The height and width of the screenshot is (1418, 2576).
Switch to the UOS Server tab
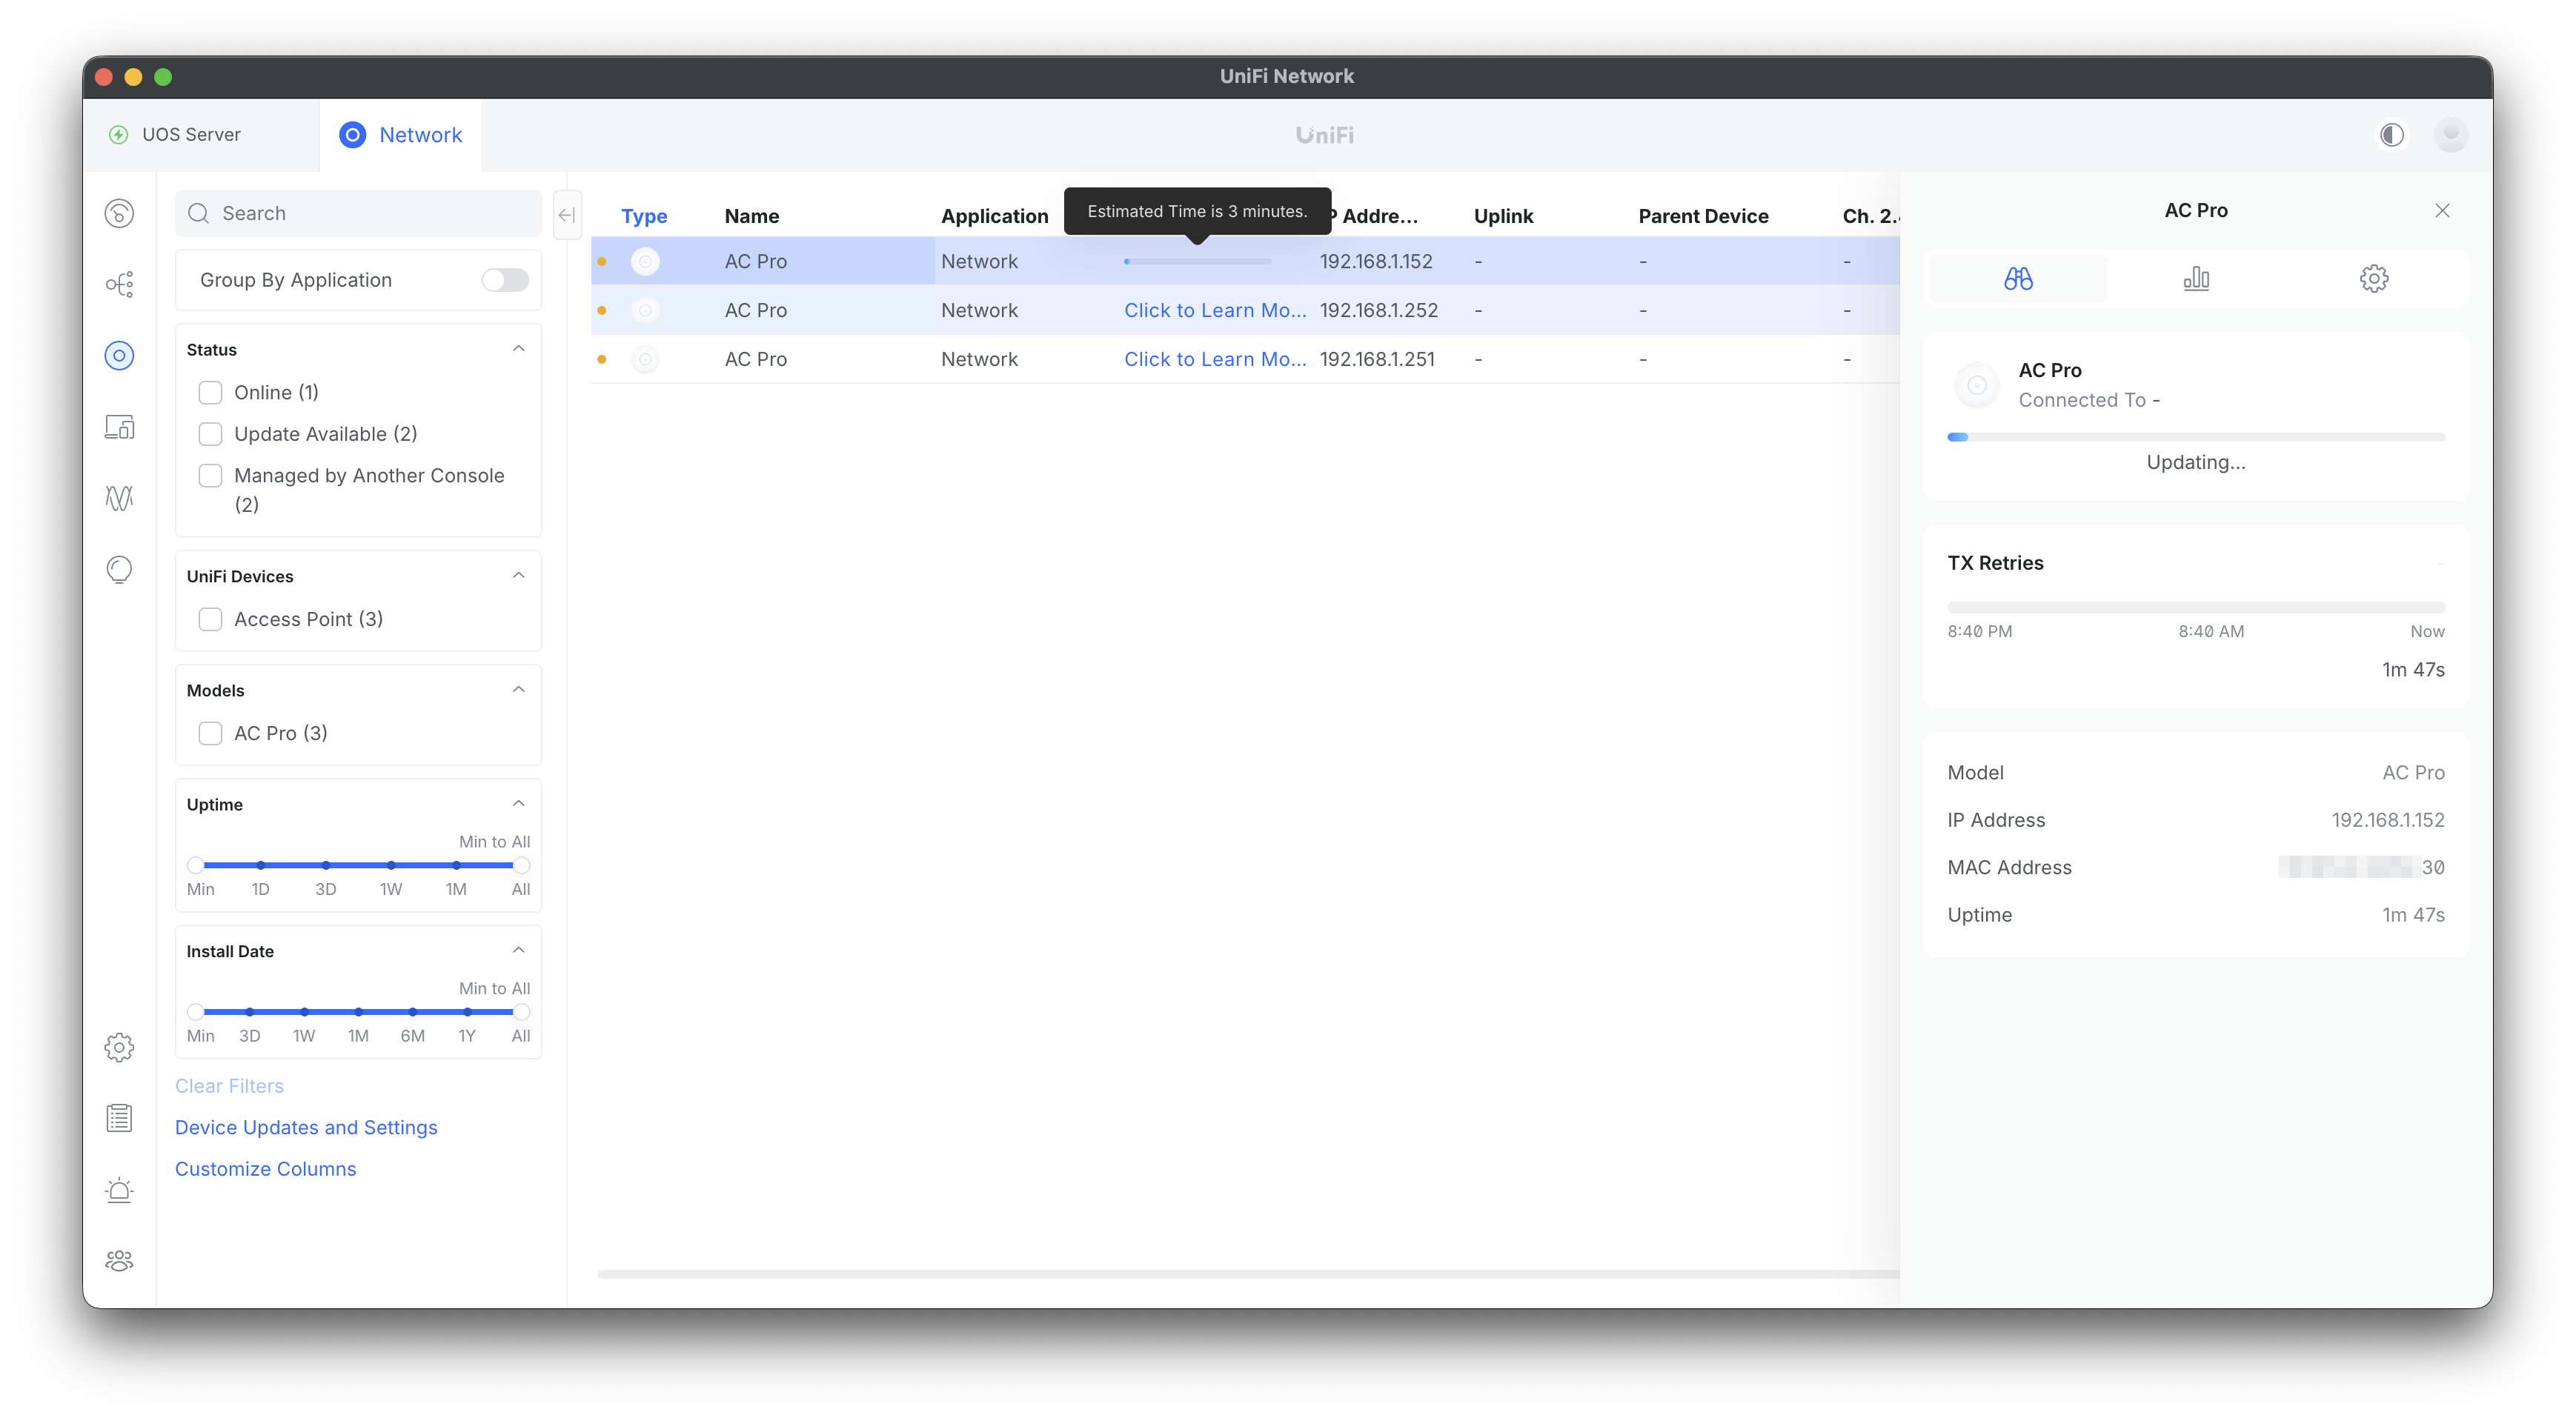tap(191, 135)
